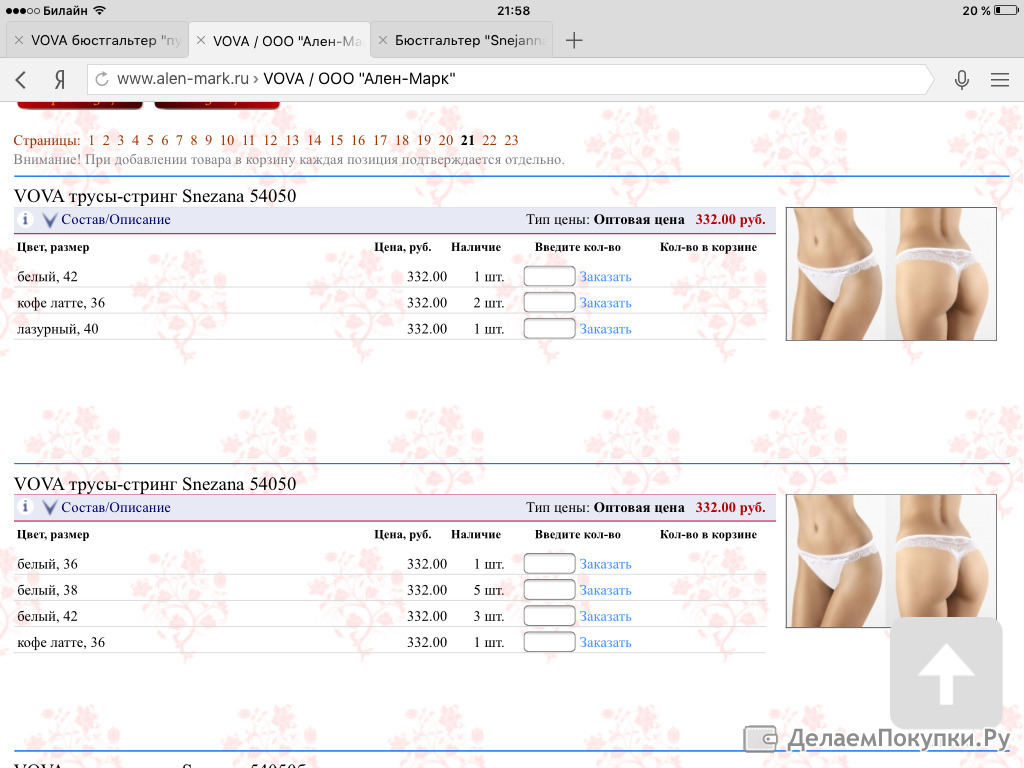Click the info icon in second product block

coord(25,507)
